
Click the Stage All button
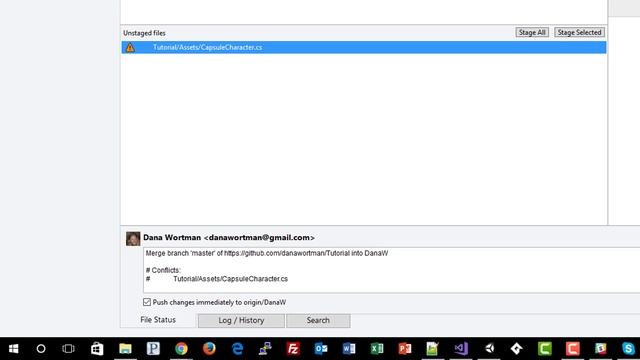532,32
